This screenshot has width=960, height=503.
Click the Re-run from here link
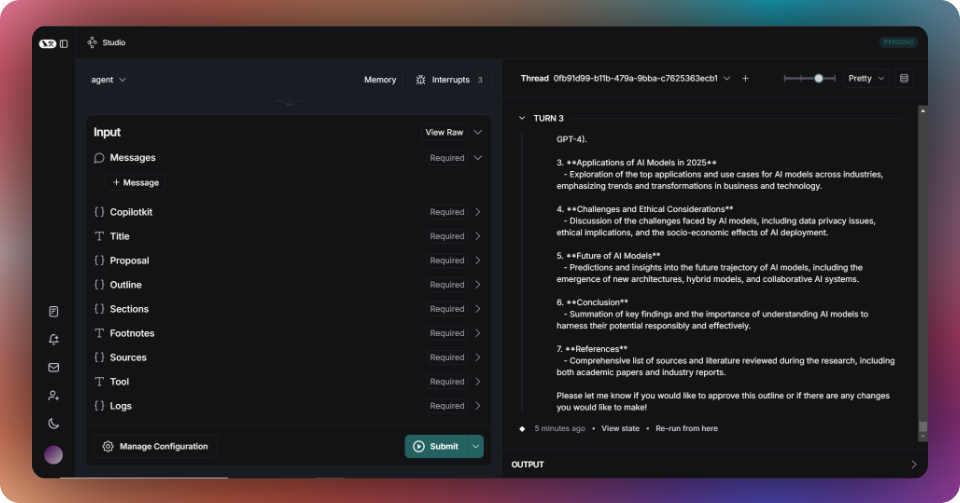point(686,428)
